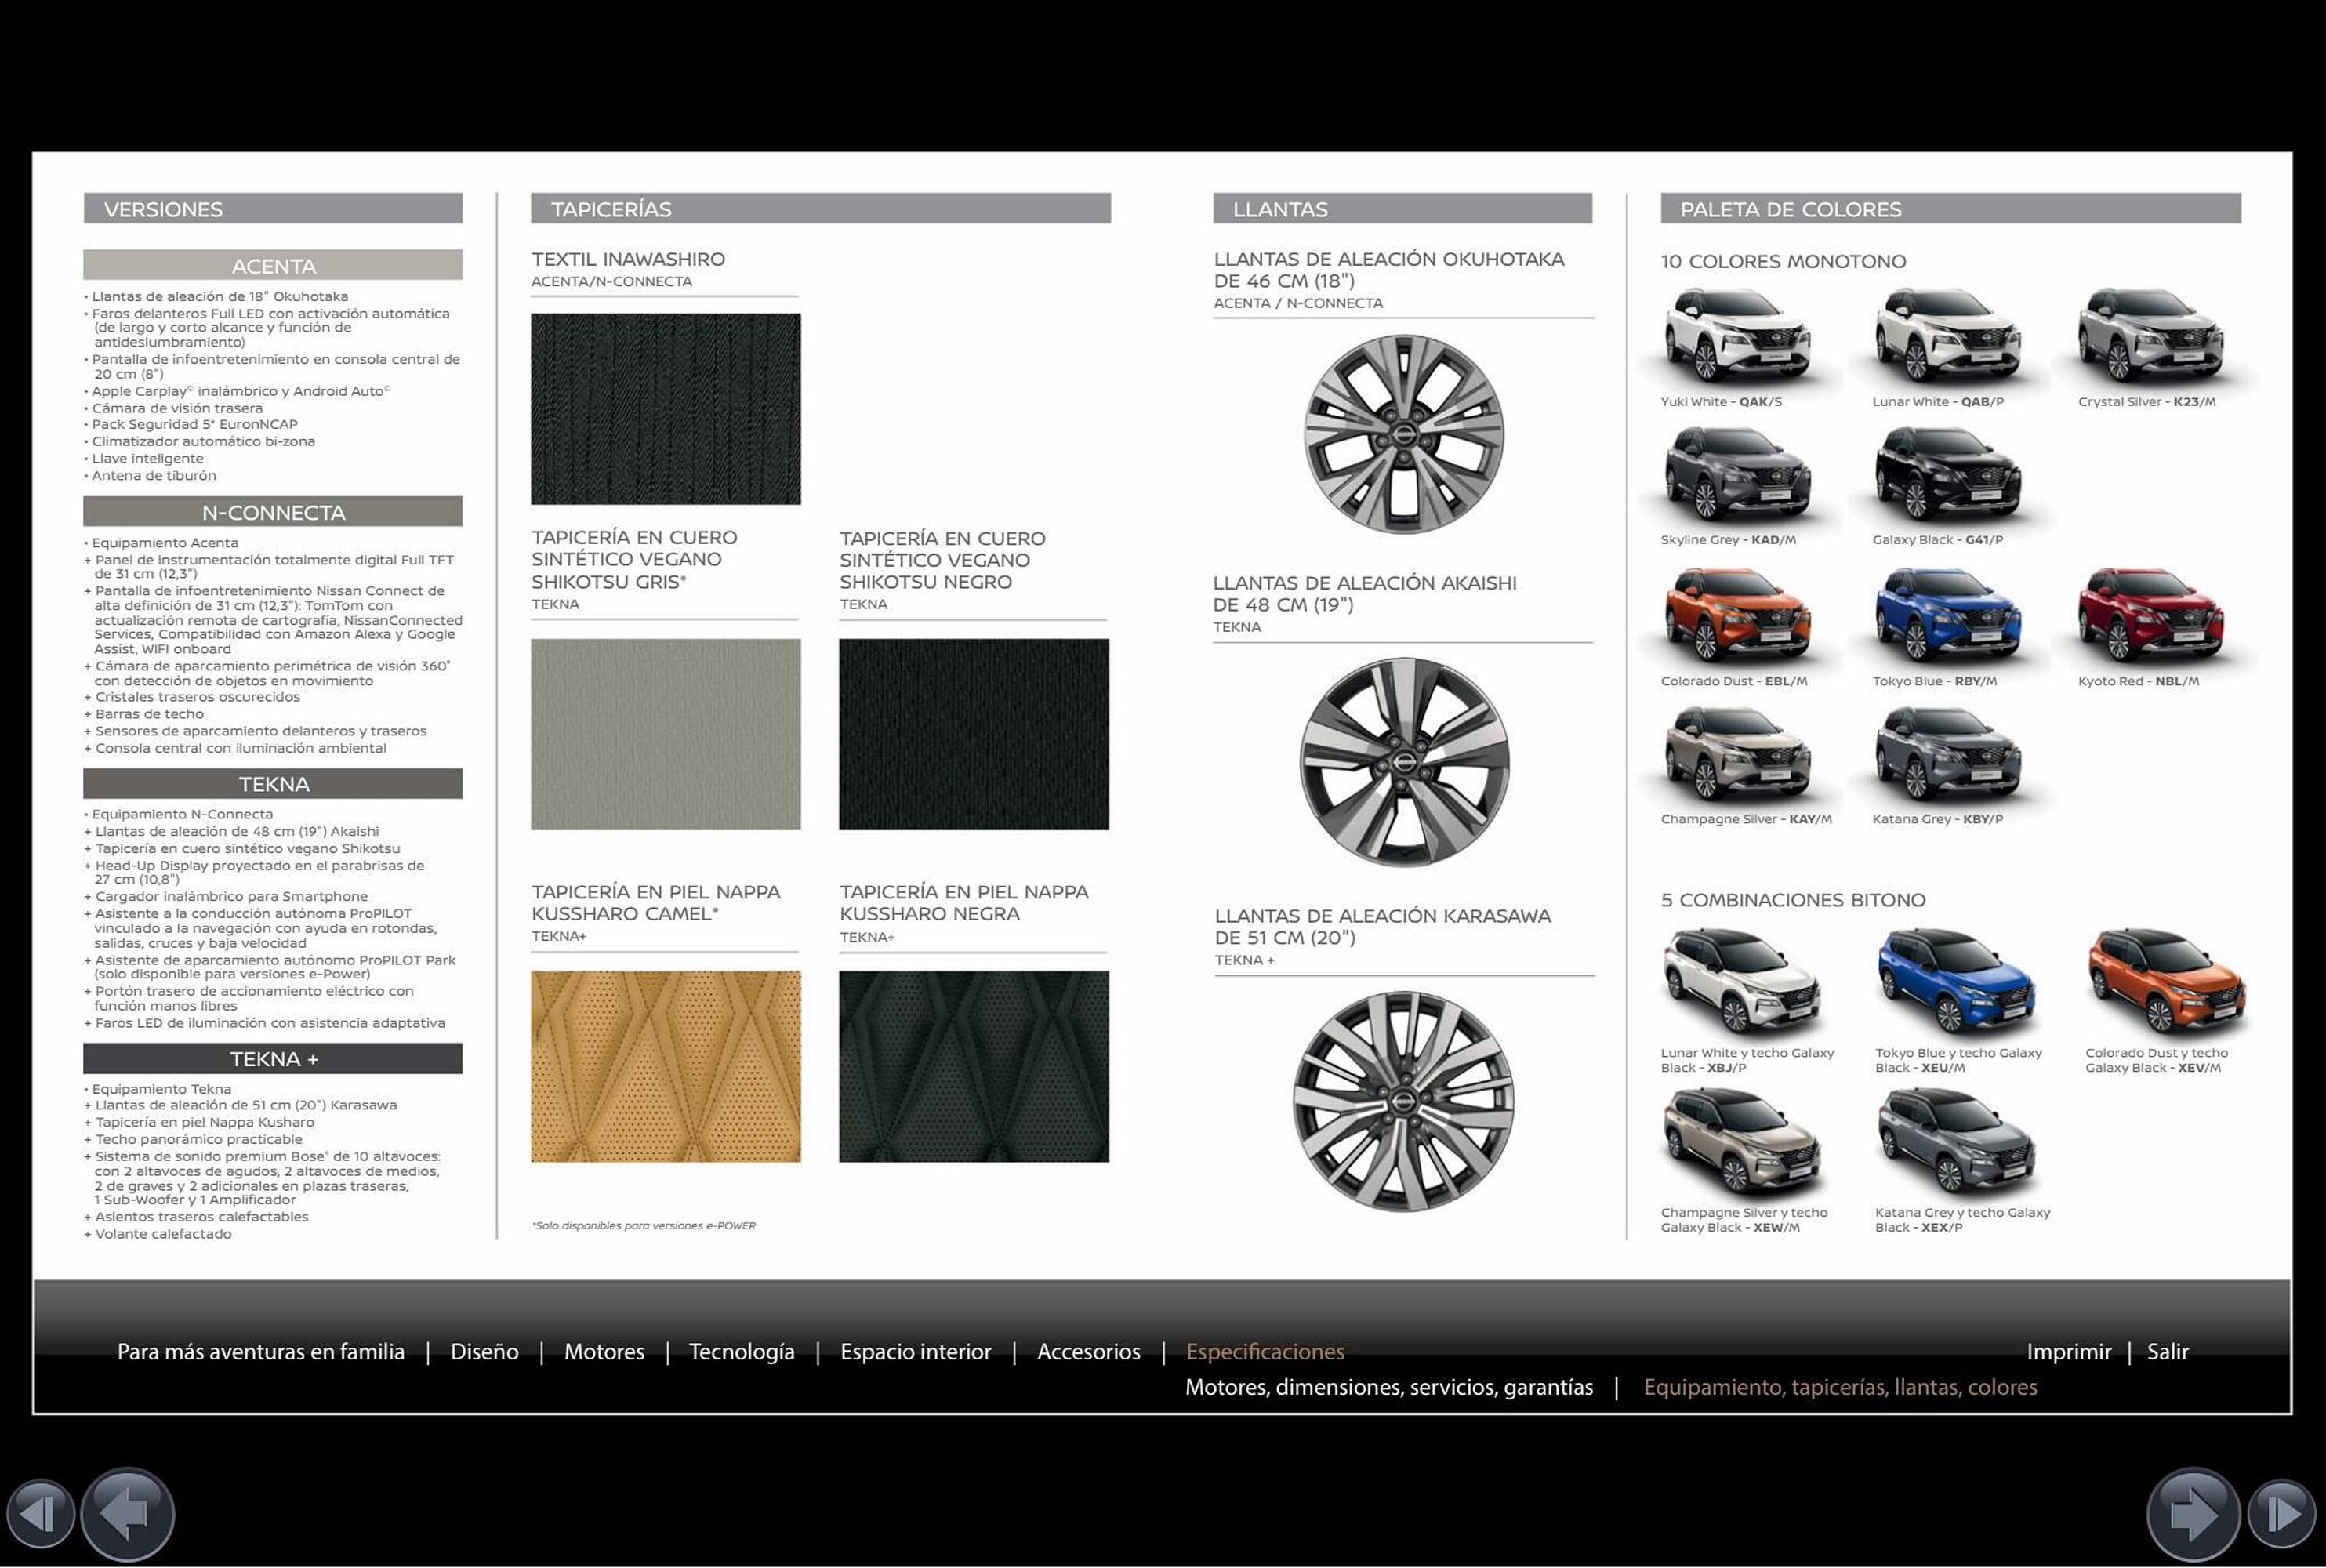Select Colorado Dust with Galaxy Black roof car
This screenshot has height=1568, width=2326.
(2167, 982)
